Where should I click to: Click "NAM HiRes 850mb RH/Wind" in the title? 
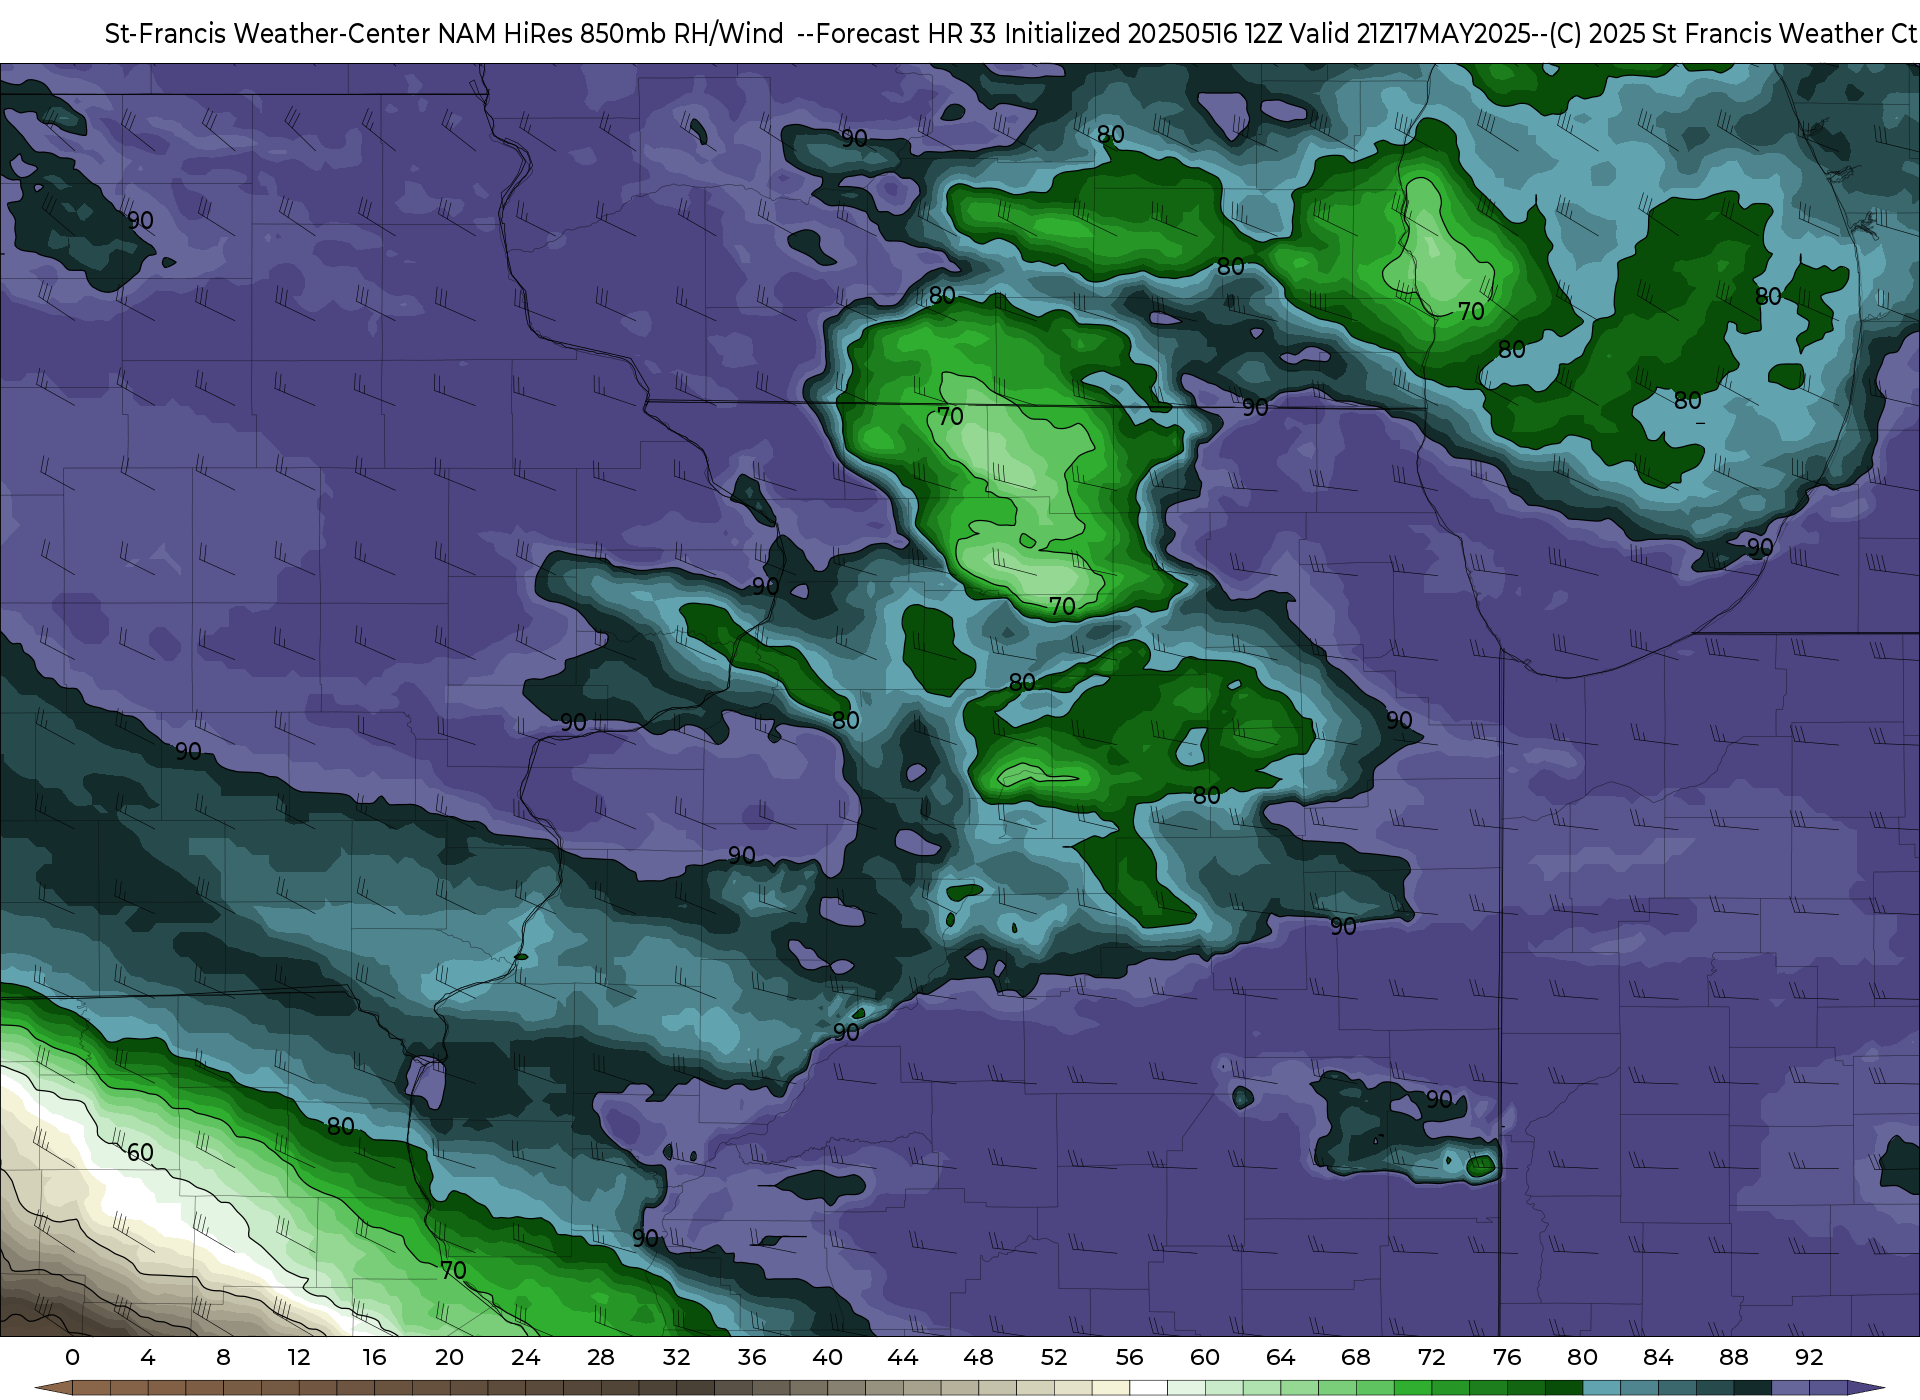coord(610,34)
